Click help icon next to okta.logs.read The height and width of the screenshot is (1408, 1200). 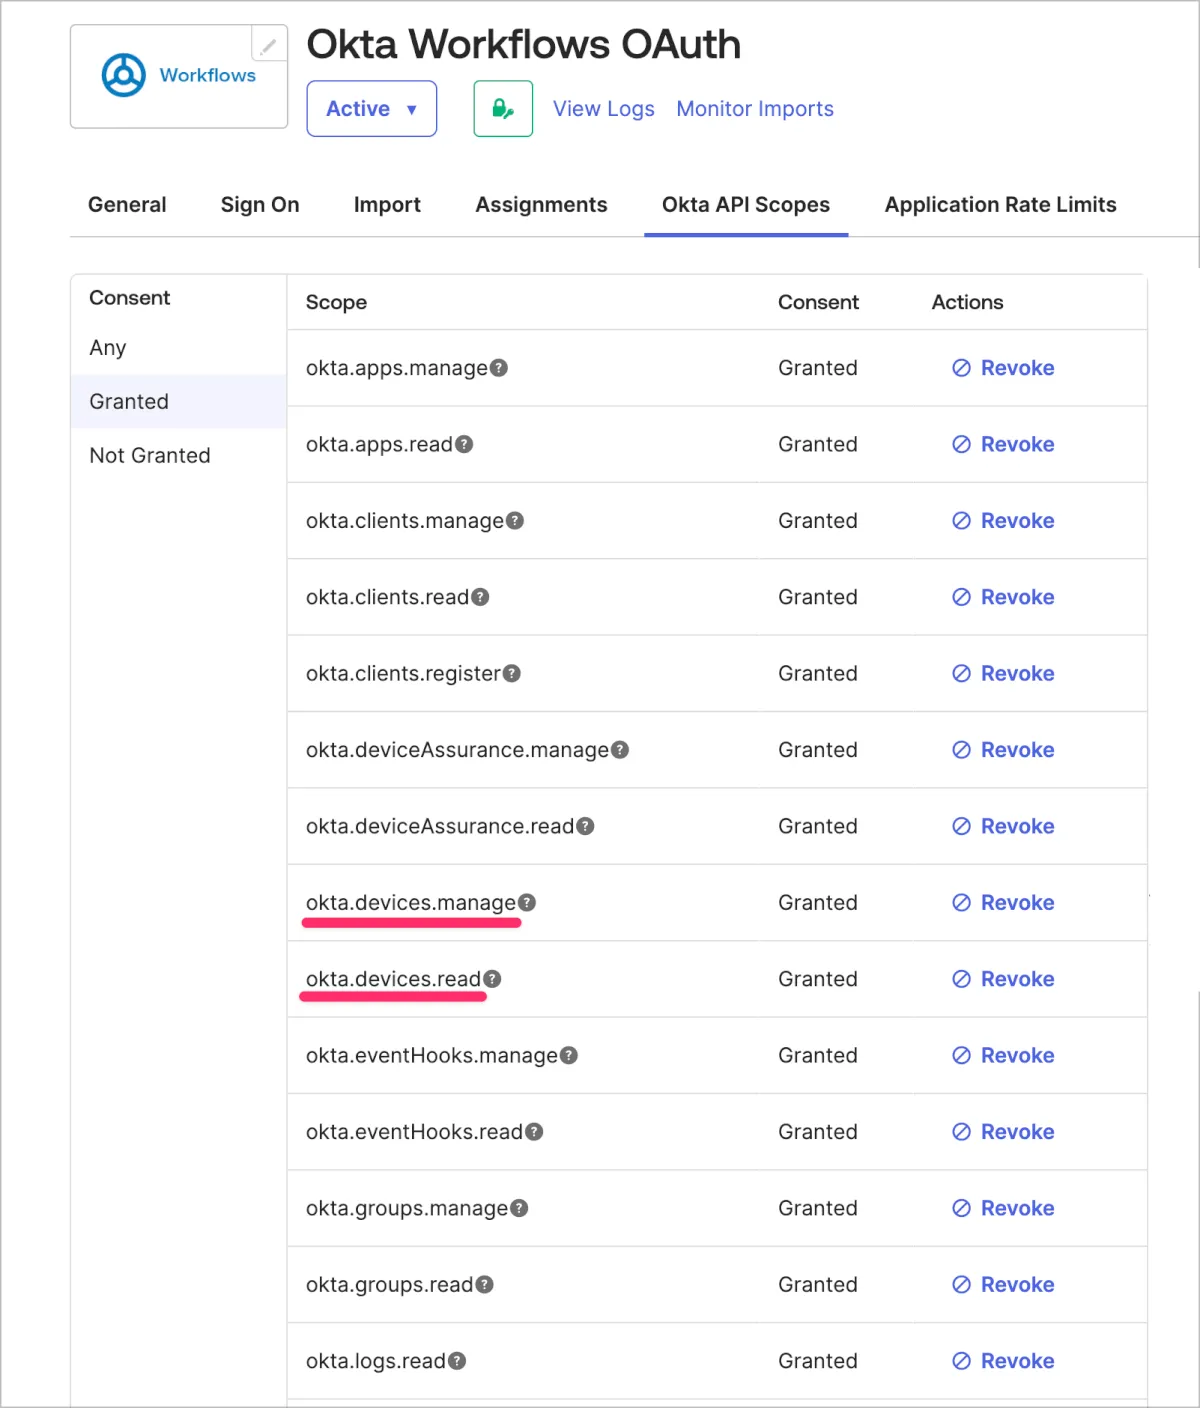pyautogui.click(x=457, y=1361)
